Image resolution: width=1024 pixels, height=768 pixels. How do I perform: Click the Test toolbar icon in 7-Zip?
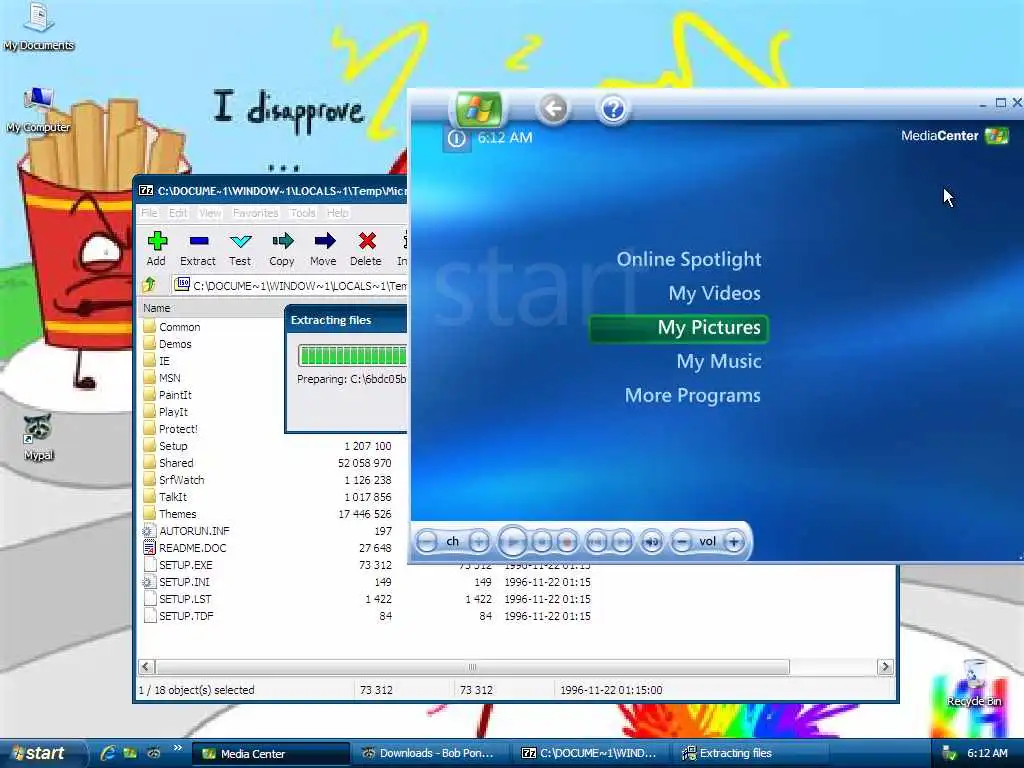240,249
